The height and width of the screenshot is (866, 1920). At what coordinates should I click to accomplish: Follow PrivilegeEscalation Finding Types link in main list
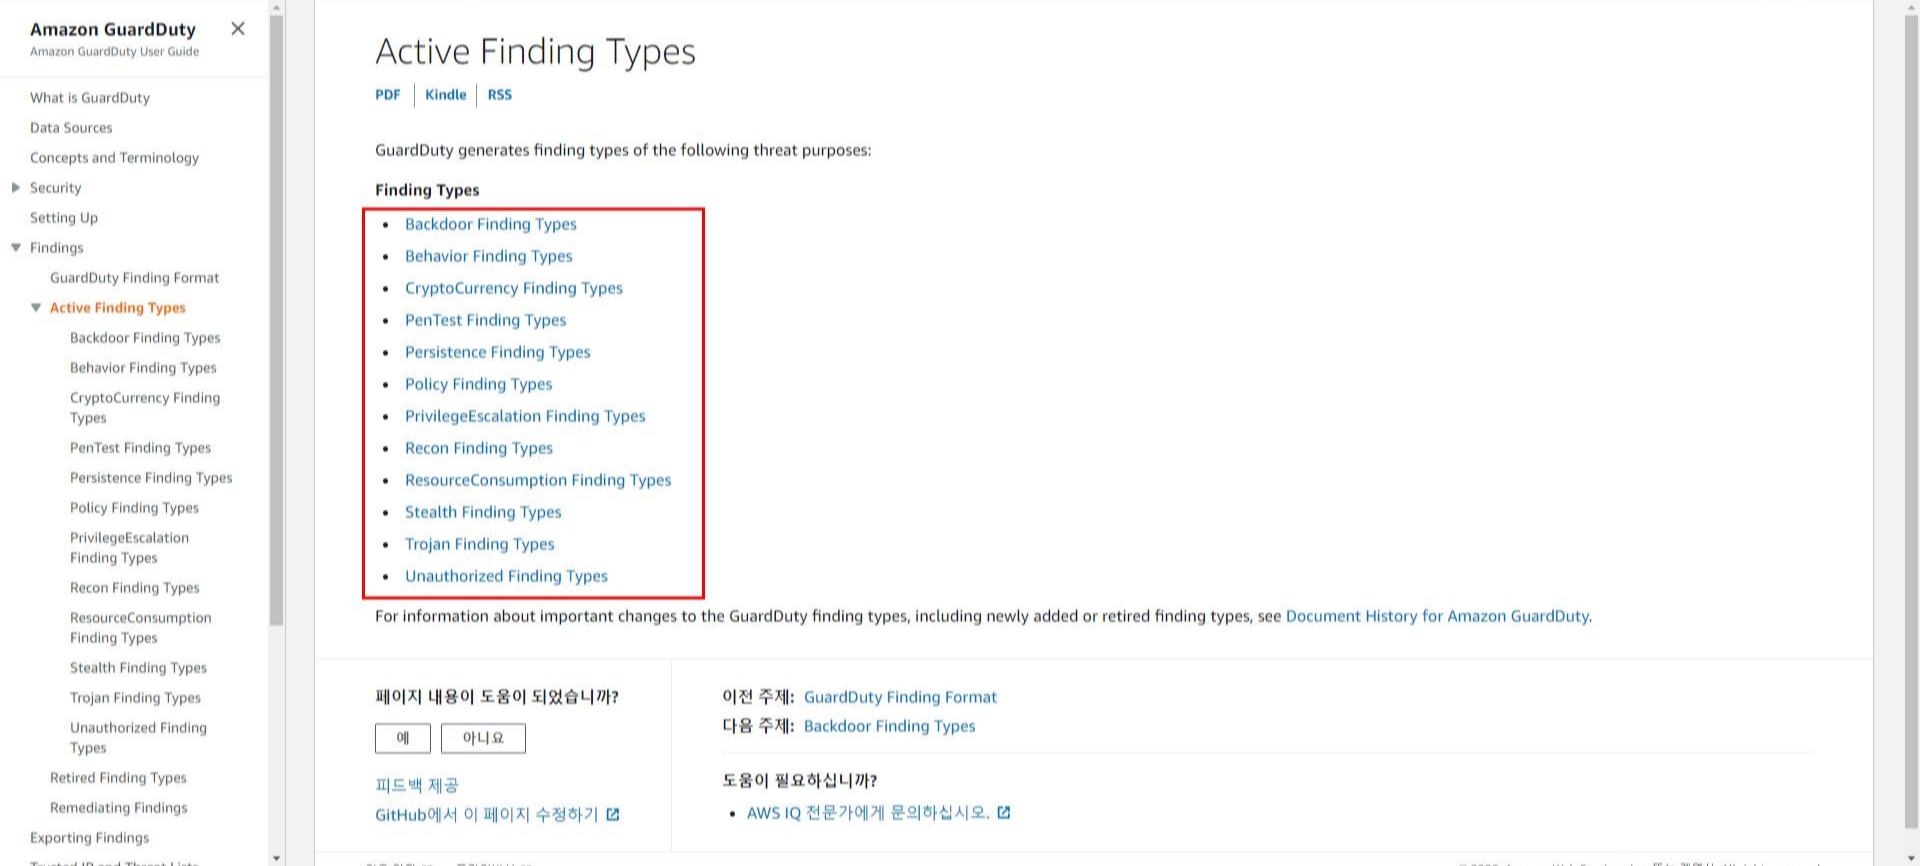point(525,416)
